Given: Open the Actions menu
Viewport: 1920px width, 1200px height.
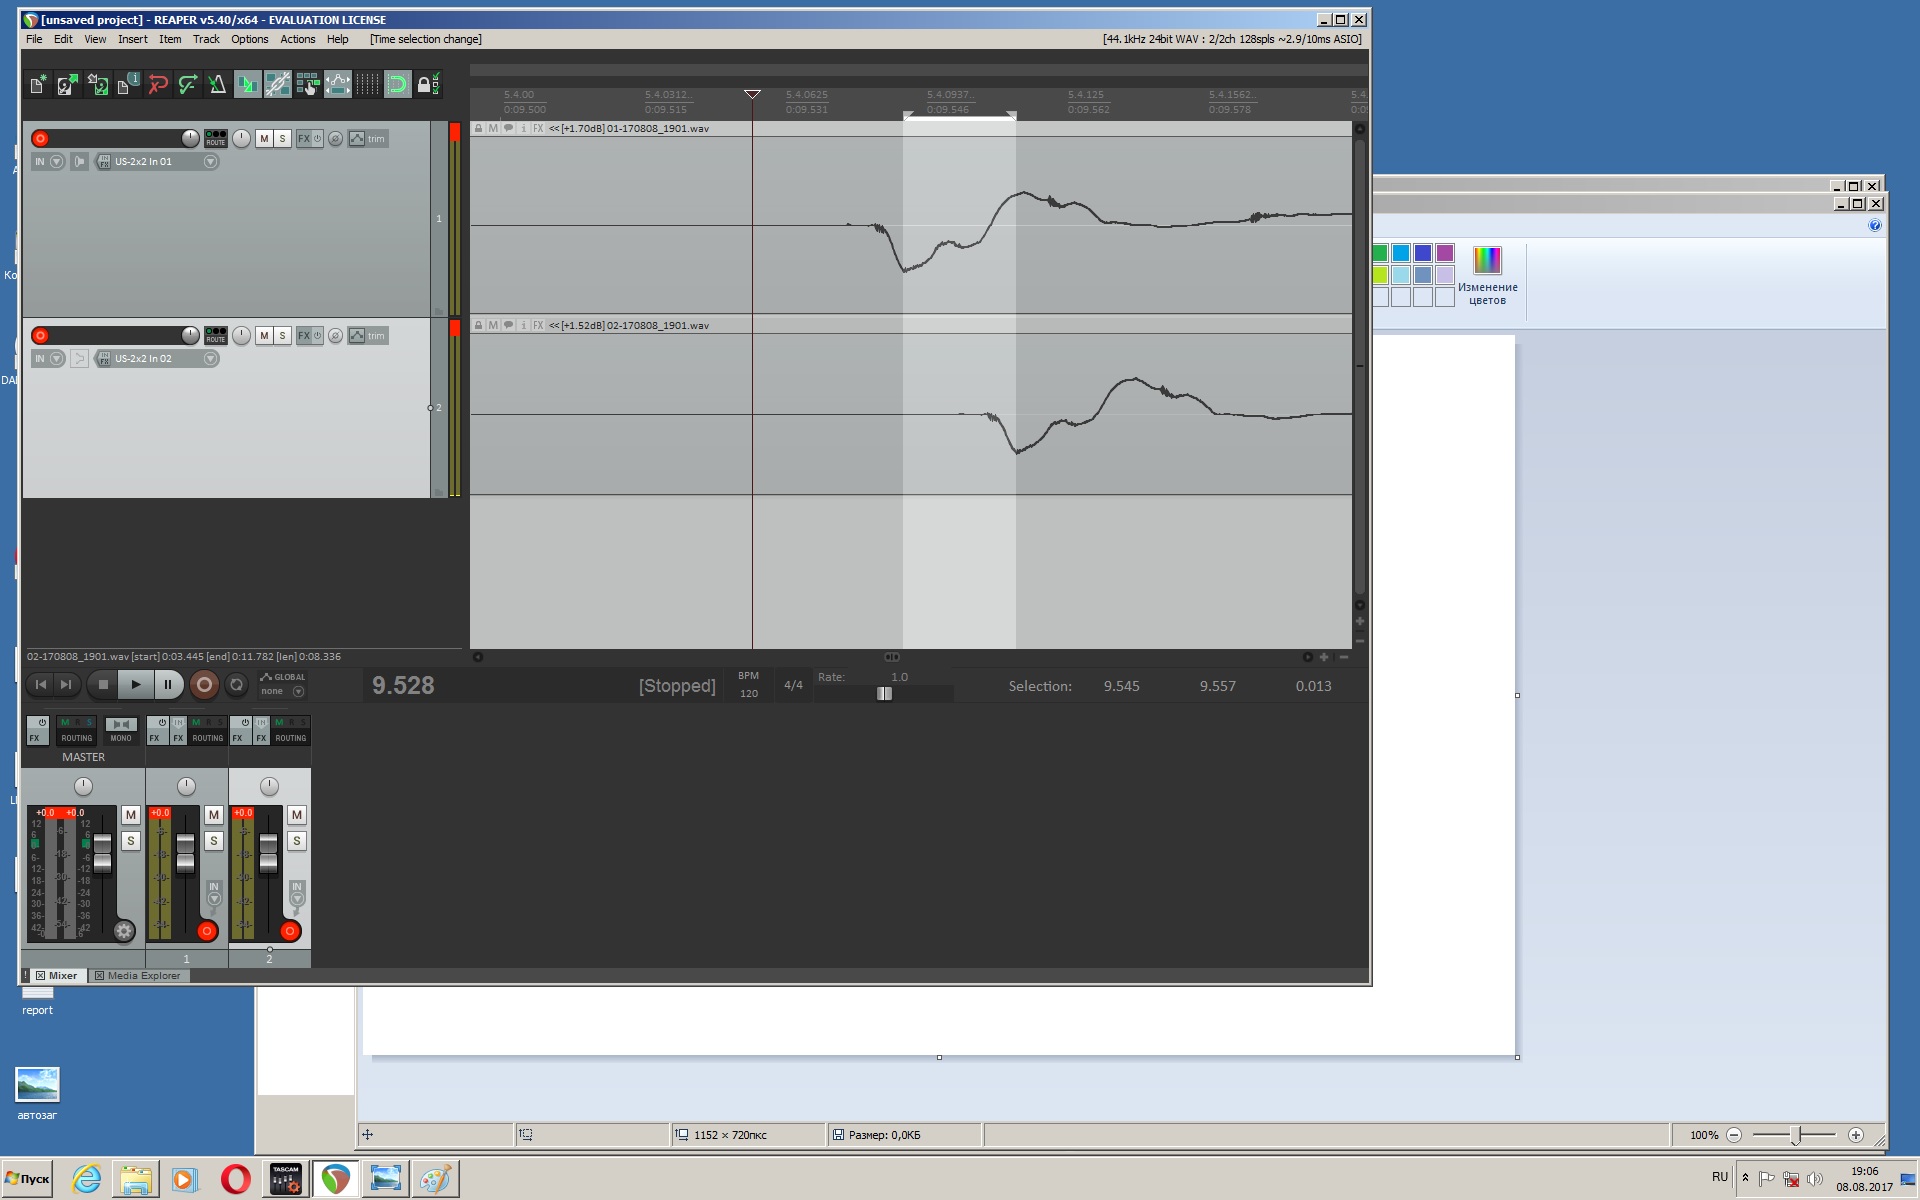Looking at the screenshot, I should 297,39.
